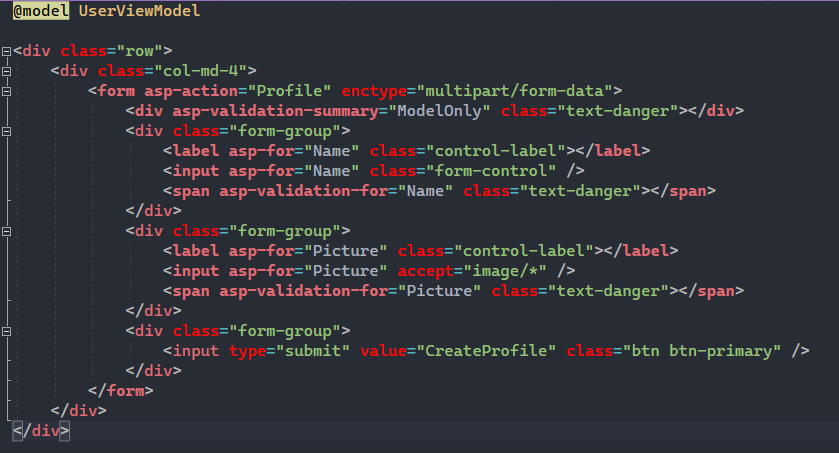Click the "col-md-4" class value
Screen dimensions: 839x453
click(x=201, y=71)
